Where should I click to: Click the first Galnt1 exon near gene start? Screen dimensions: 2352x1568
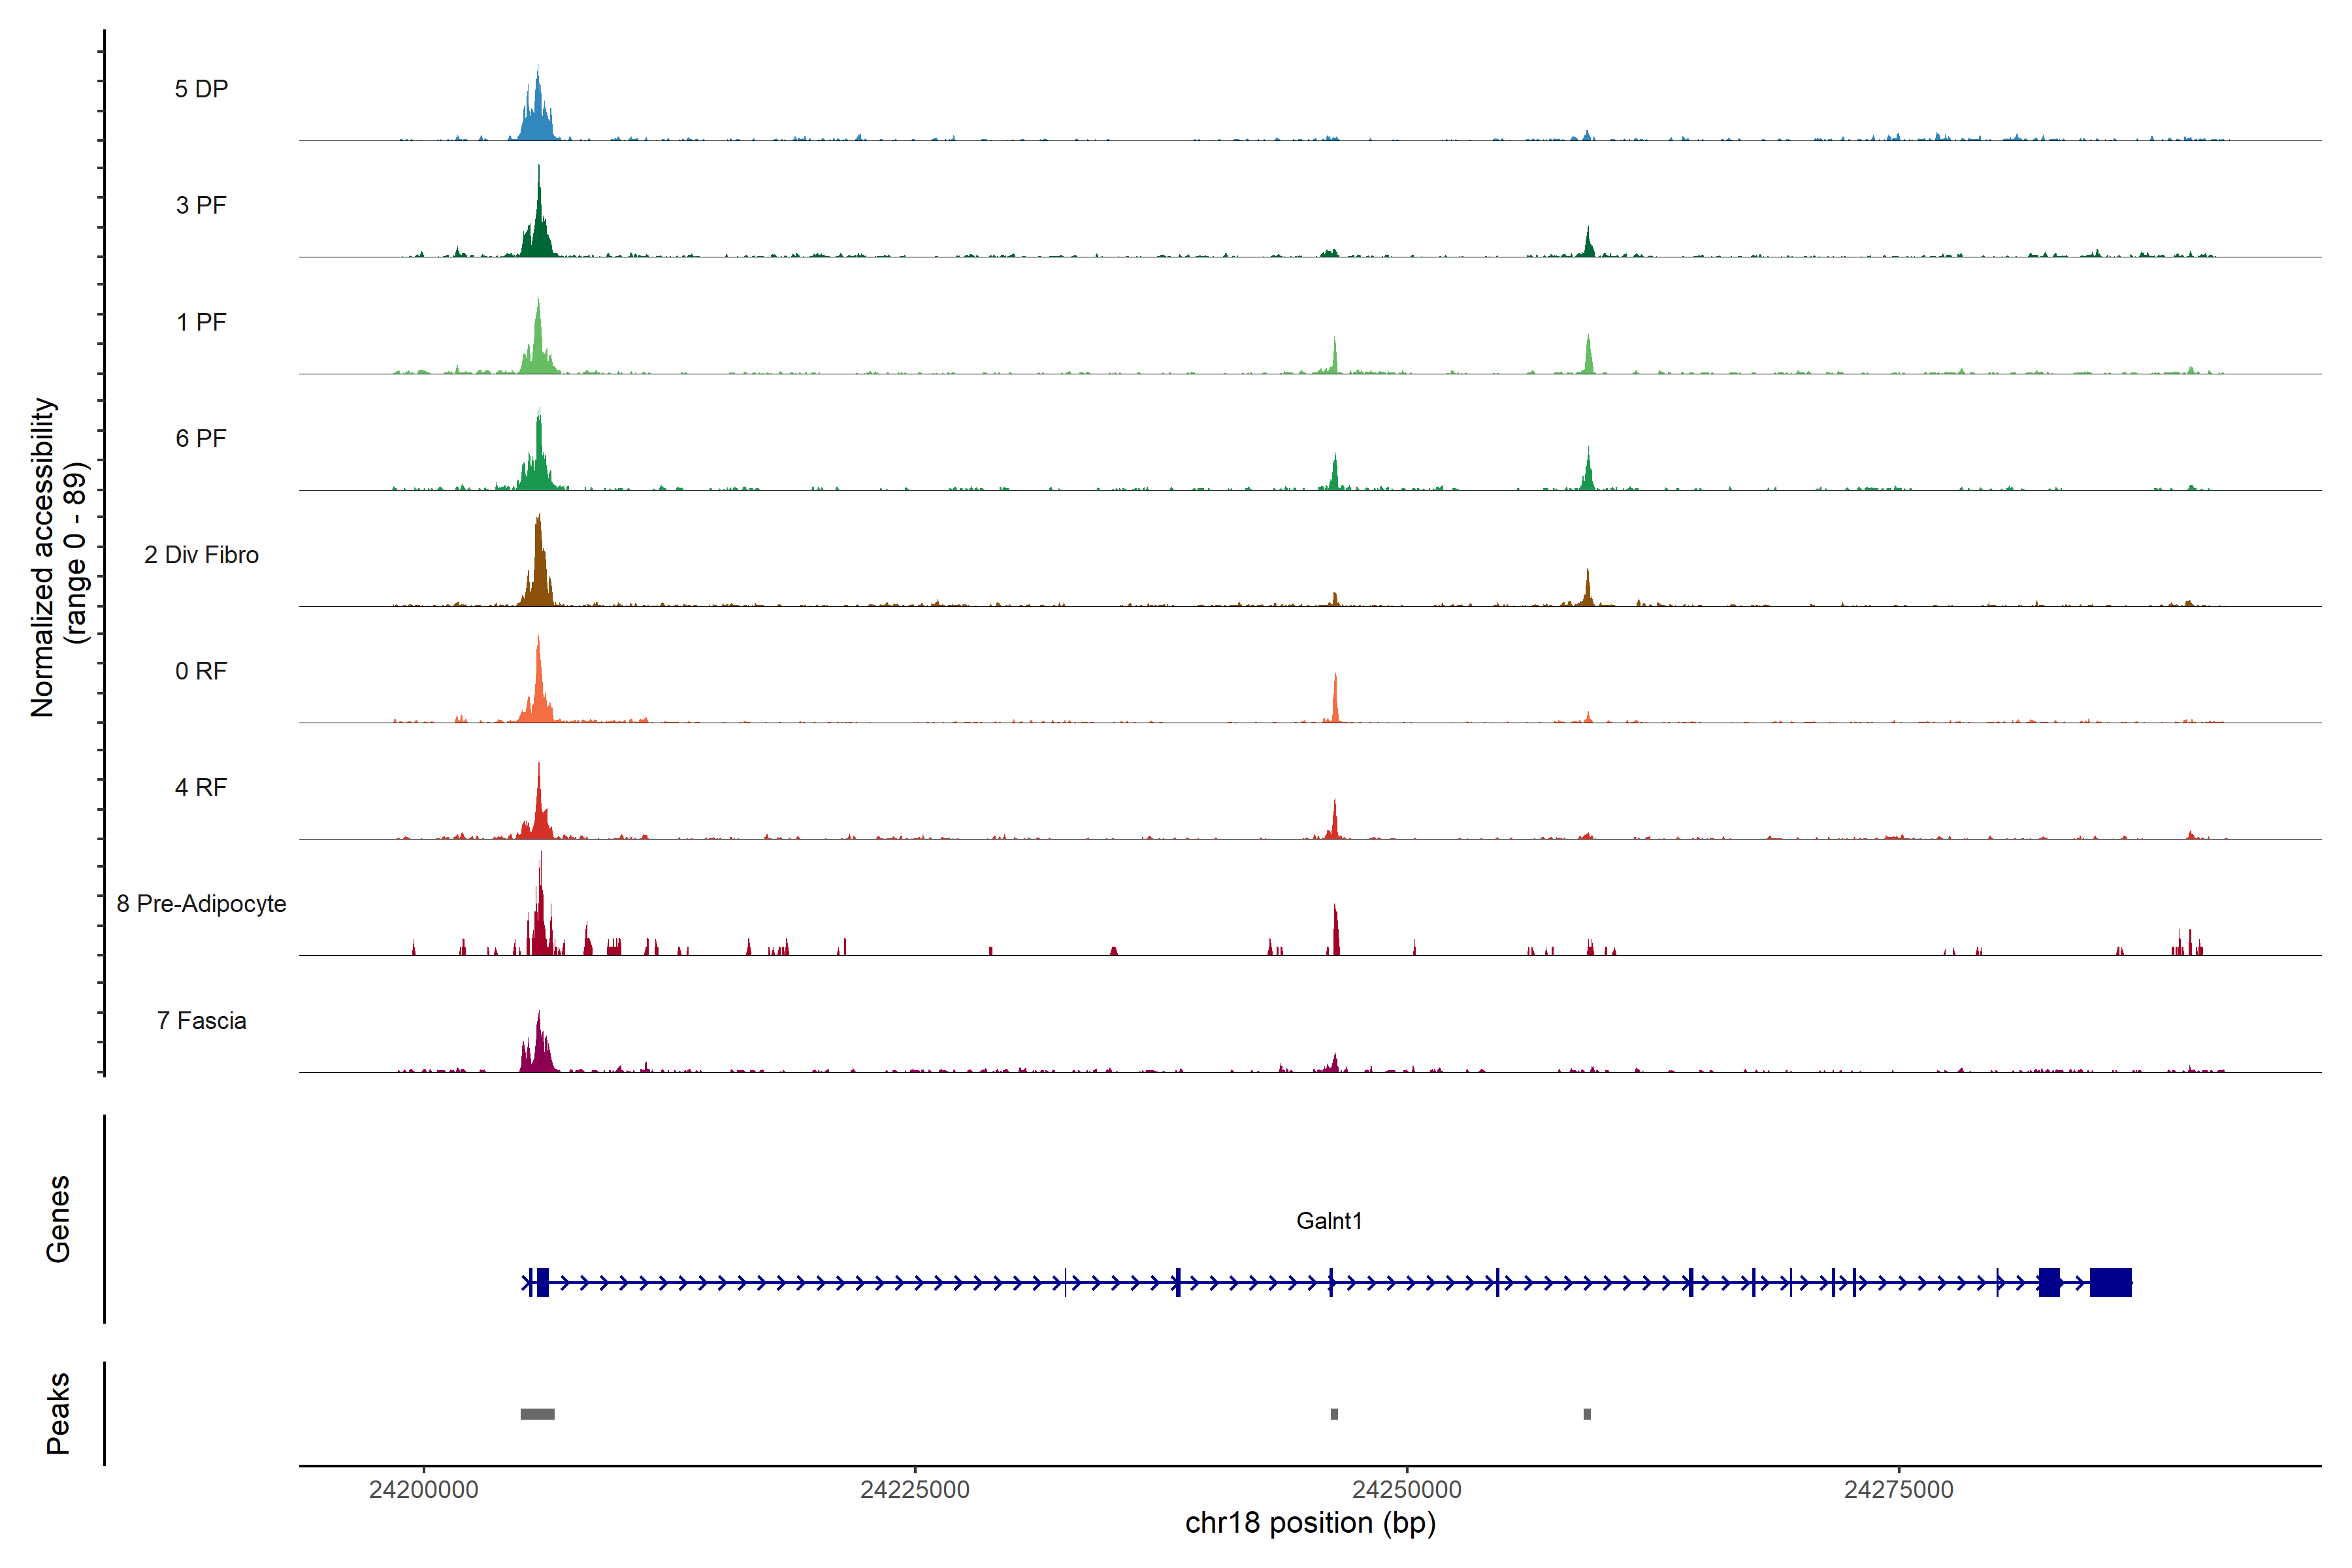(542, 1282)
